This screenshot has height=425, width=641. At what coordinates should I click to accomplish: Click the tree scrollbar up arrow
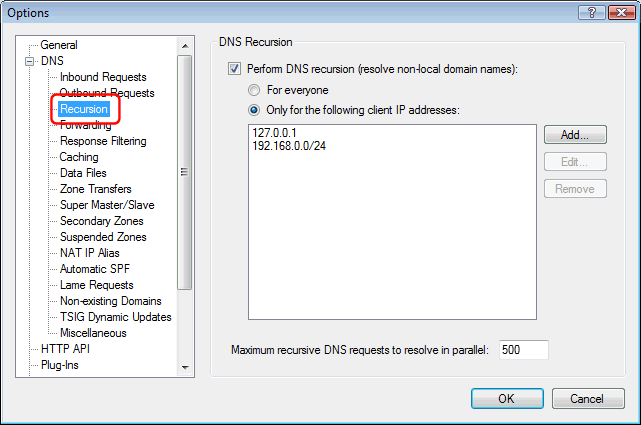click(x=185, y=46)
